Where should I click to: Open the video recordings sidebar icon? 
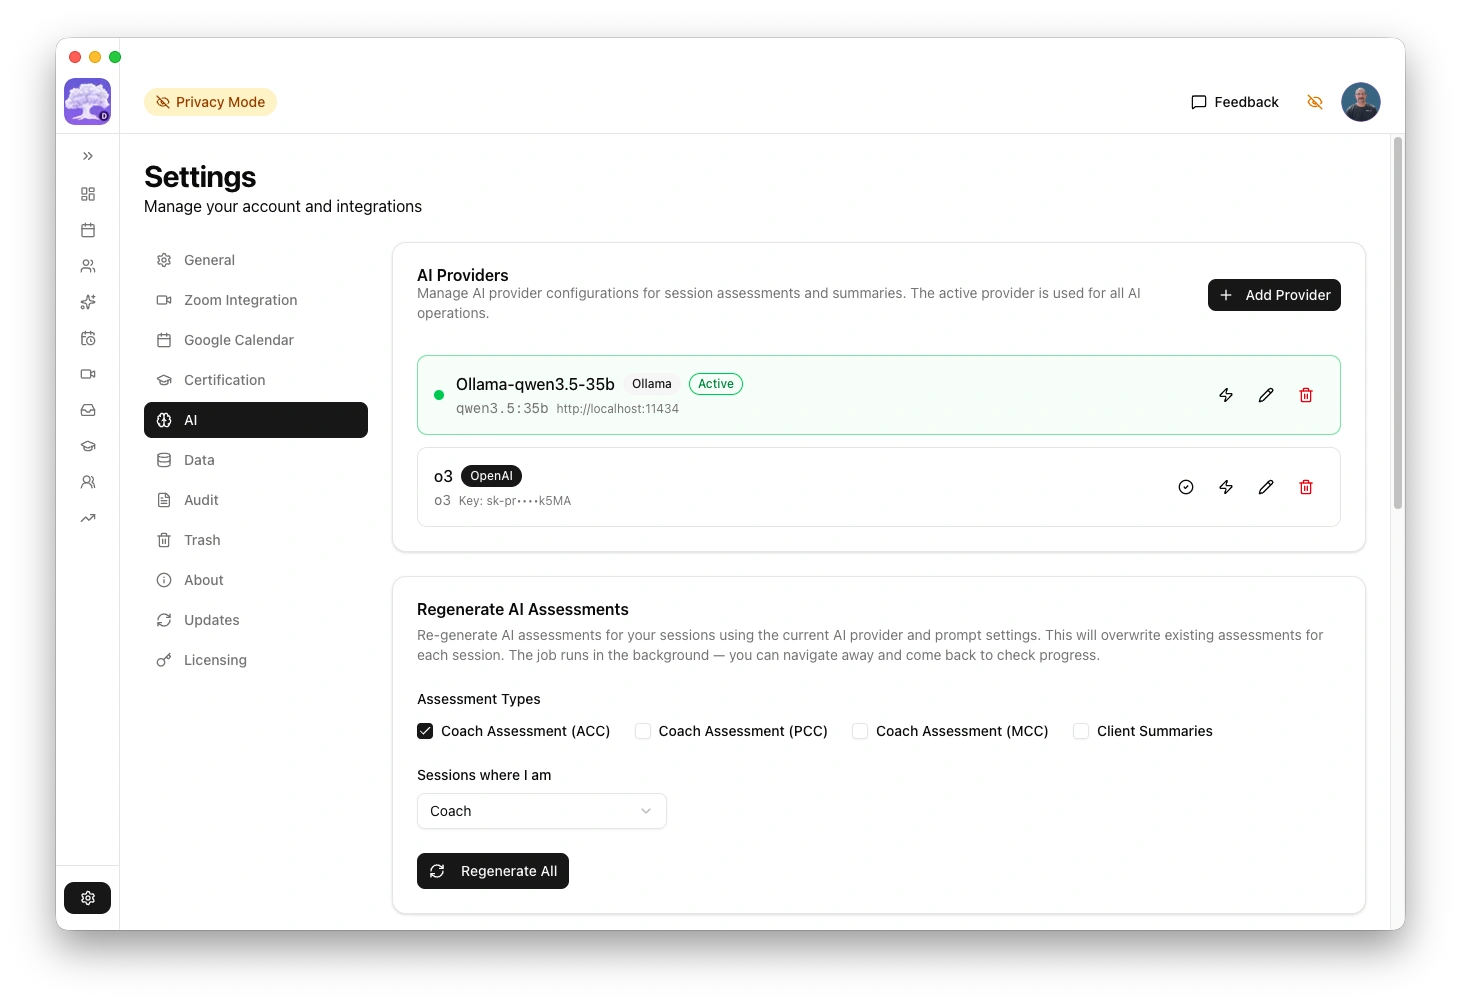pyautogui.click(x=88, y=374)
